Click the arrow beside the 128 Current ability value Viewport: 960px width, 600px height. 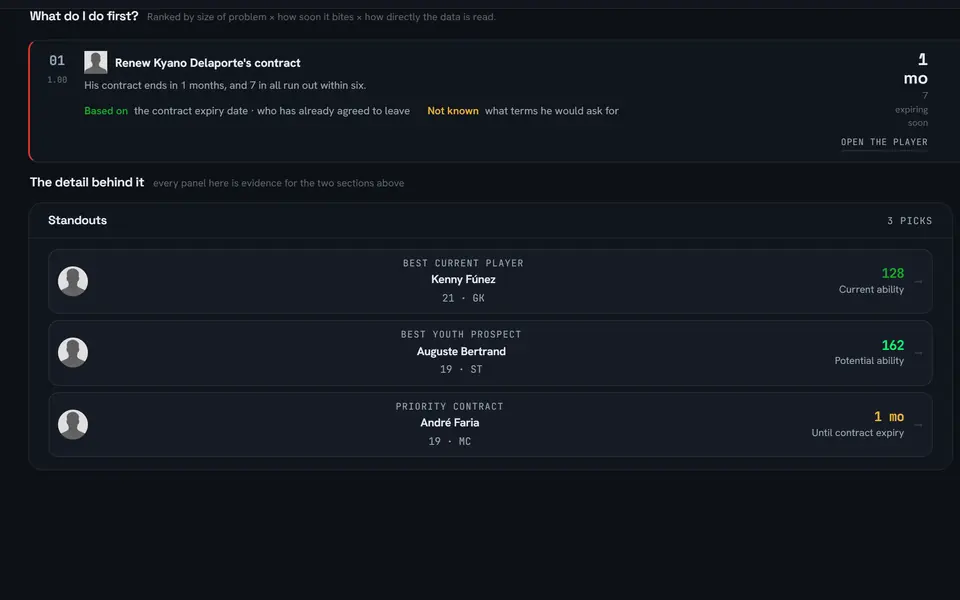918,282
